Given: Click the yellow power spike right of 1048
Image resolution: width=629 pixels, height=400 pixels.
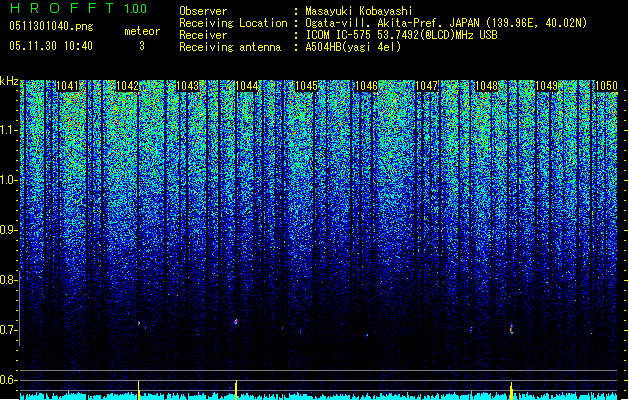Looking at the screenshot, I should coord(511,391).
